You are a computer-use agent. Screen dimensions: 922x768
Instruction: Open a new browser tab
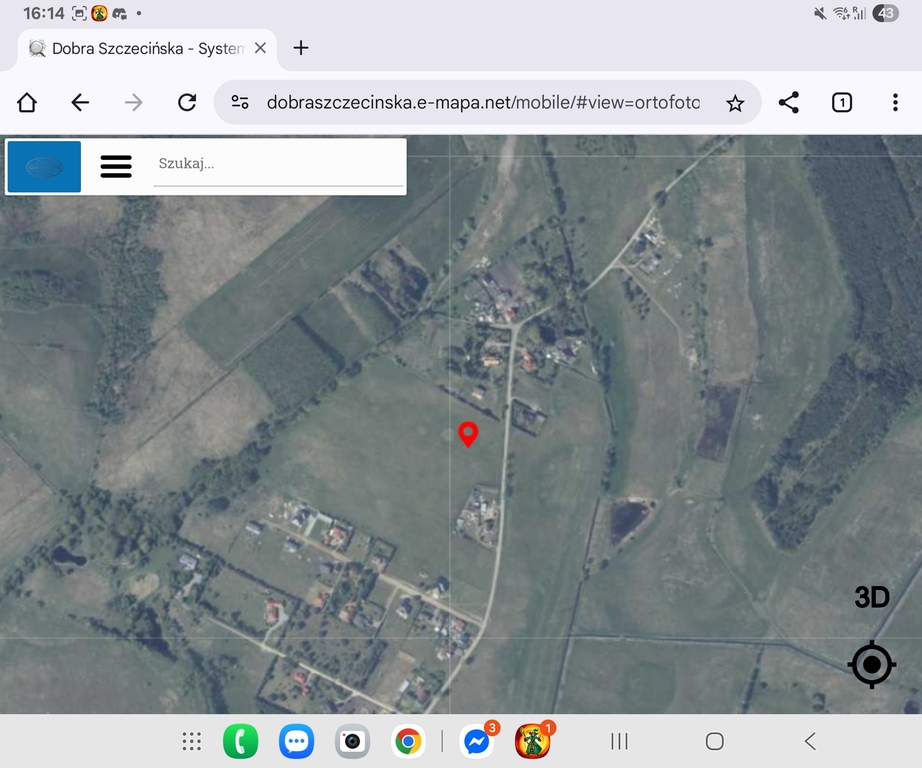(x=301, y=48)
